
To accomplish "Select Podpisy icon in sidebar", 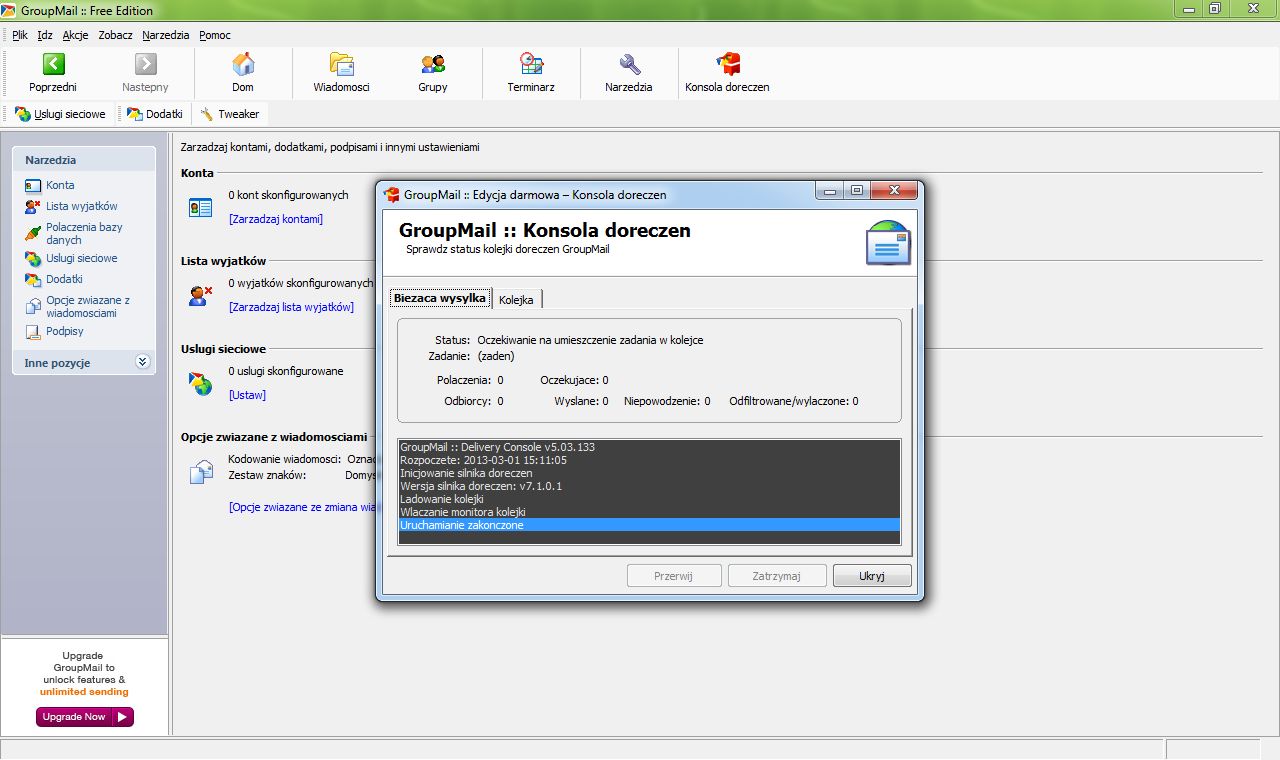I will pos(33,331).
